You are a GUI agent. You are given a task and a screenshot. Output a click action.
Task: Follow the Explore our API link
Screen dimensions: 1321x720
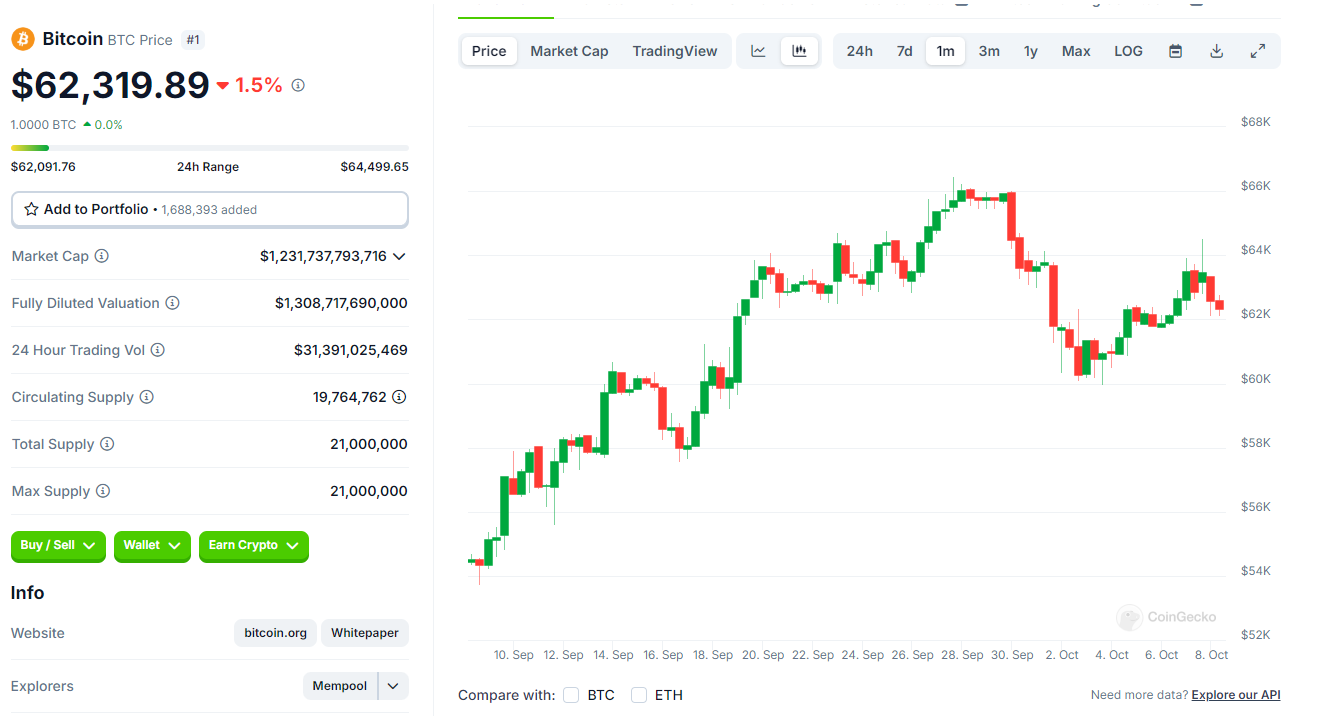click(1236, 695)
